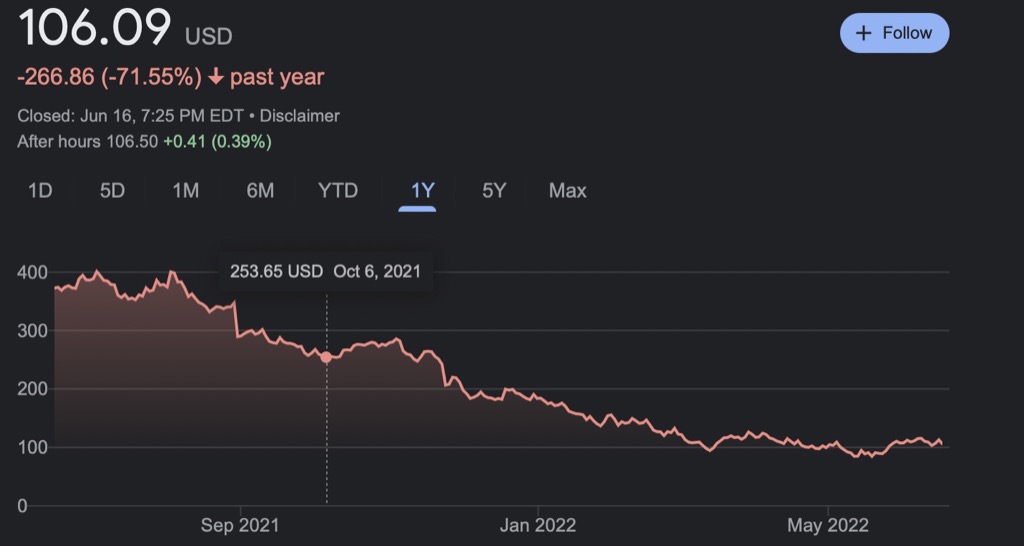The height and width of the screenshot is (546, 1024).
Task: Switch to the 6M range tab
Action: click(x=260, y=190)
